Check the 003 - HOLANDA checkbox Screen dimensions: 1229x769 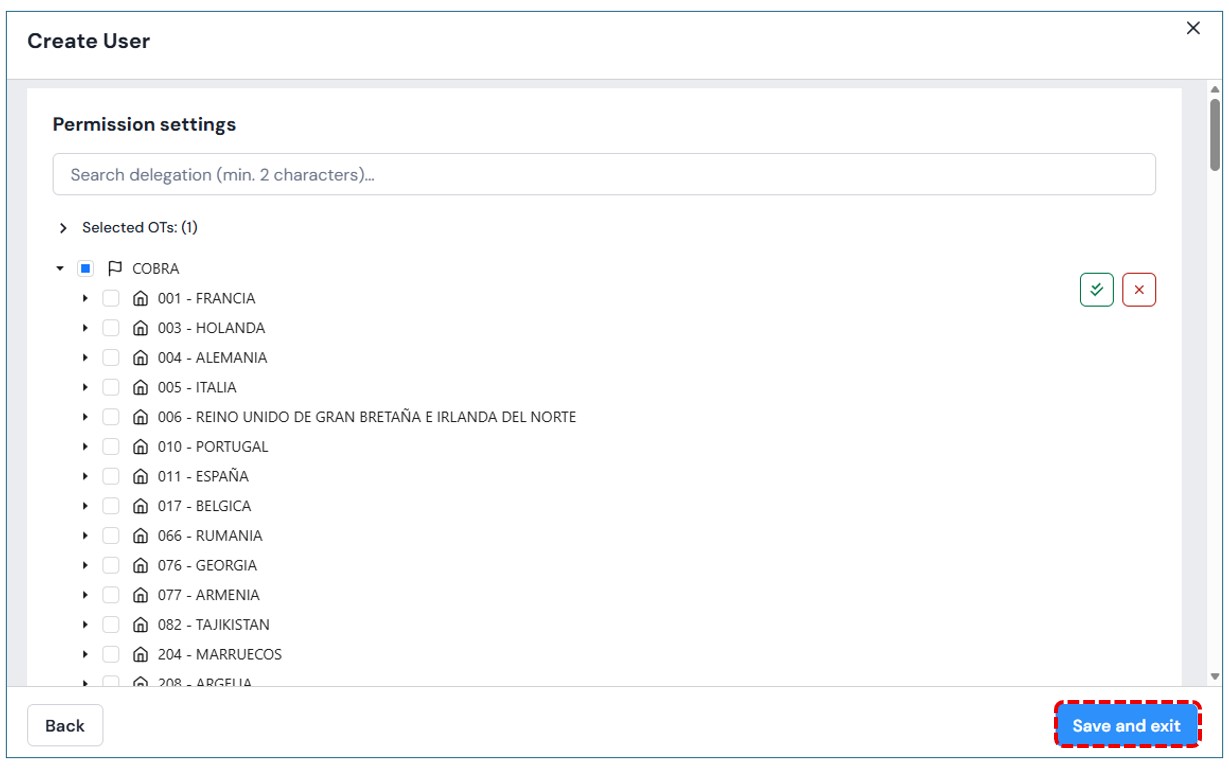click(x=111, y=328)
